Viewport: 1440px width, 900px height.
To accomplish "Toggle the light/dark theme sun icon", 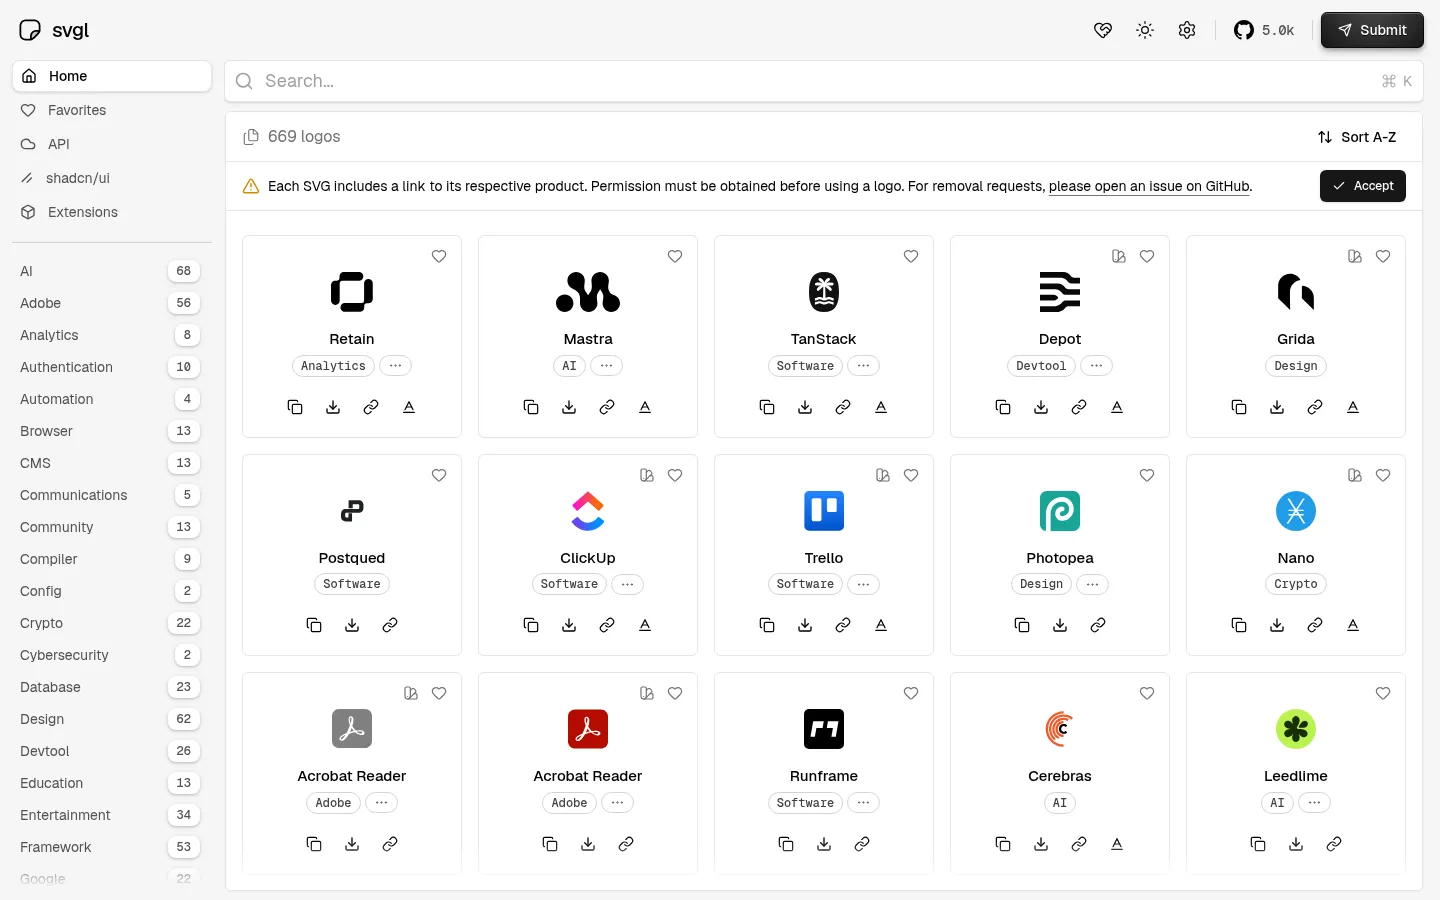I will pyautogui.click(x=1145, y=30).
